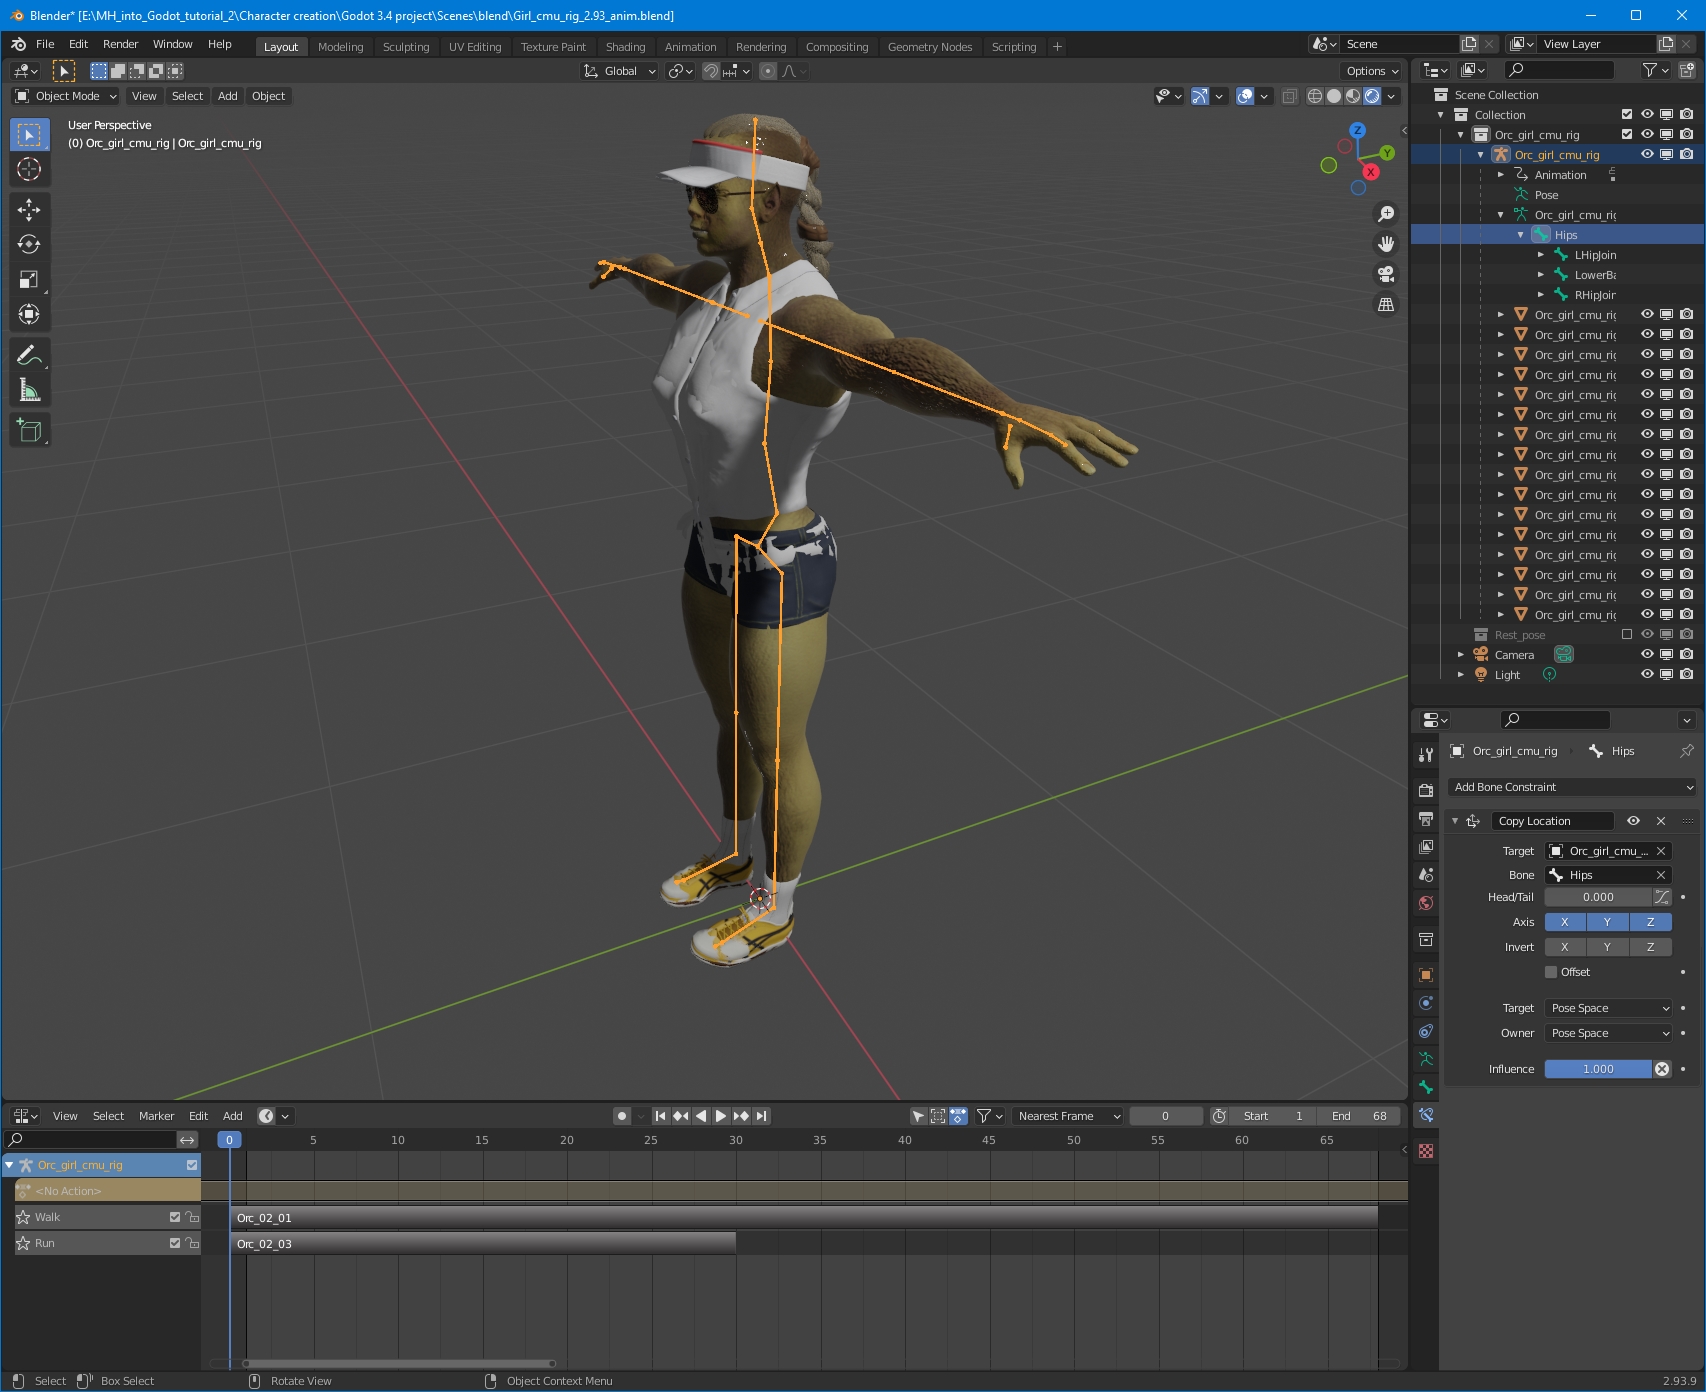This screenshot has width=1706, height=1392.
Task: Select the Select Box tool
Action: tap(29, 135)
